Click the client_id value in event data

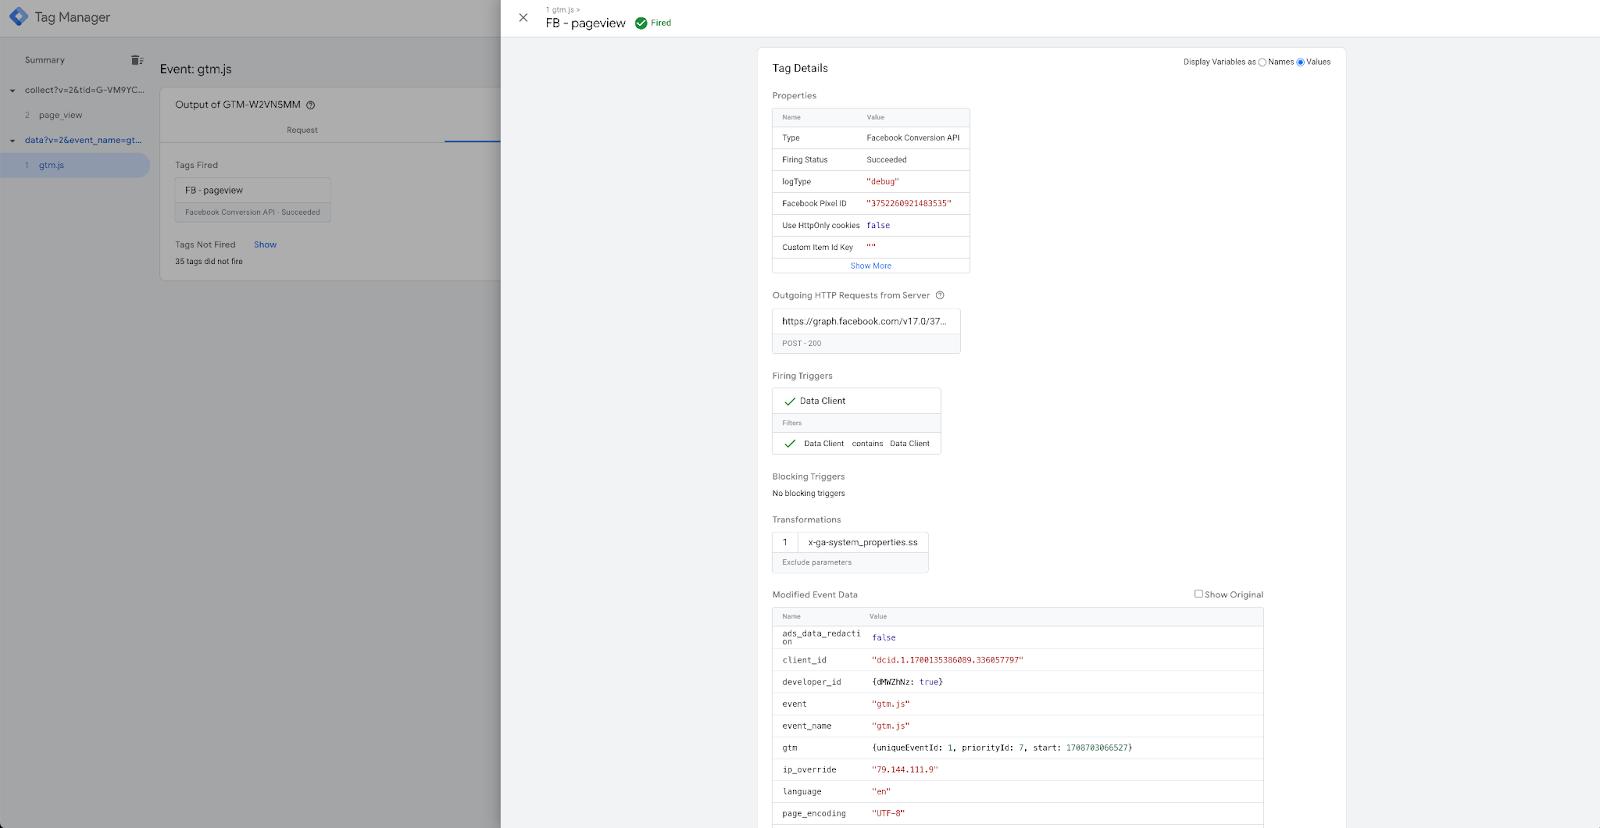(x=948, y=660)
